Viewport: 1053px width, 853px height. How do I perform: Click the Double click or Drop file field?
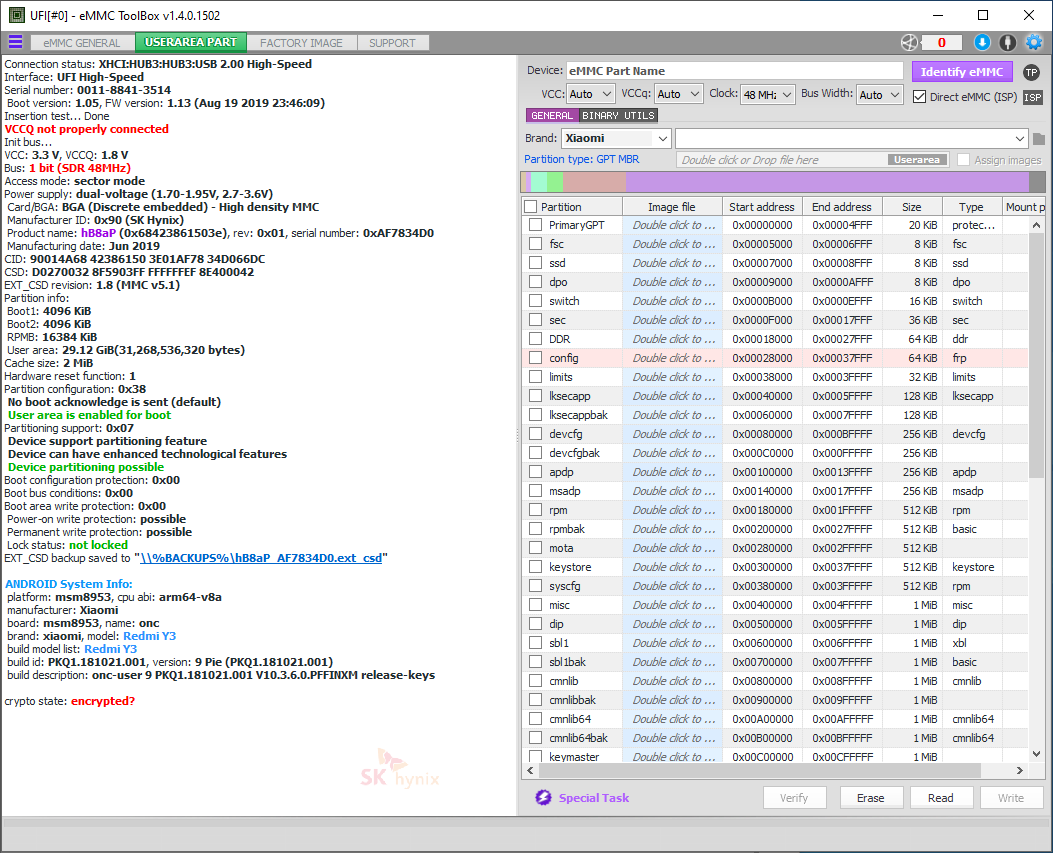pos(784,160)
